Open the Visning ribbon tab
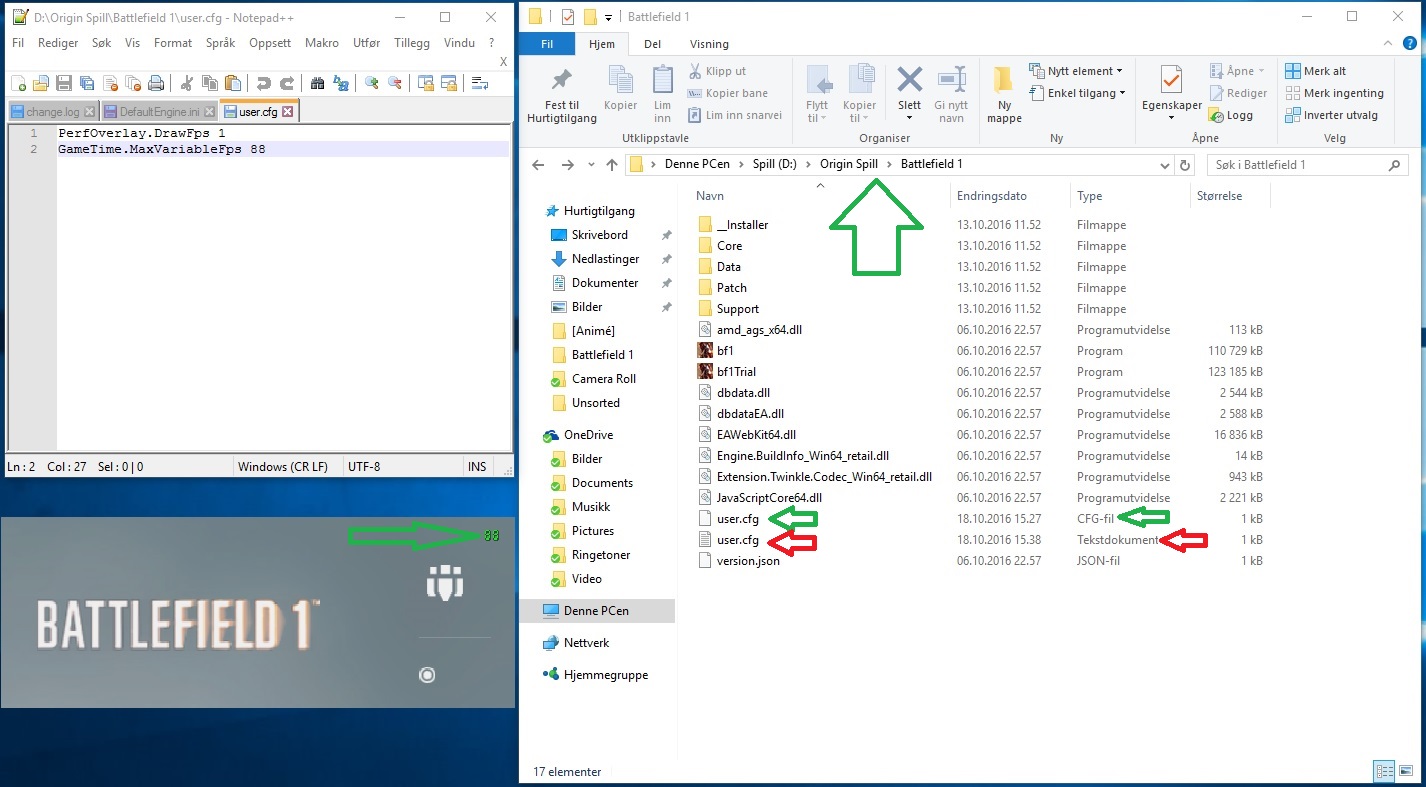 (x=709, y=44)
